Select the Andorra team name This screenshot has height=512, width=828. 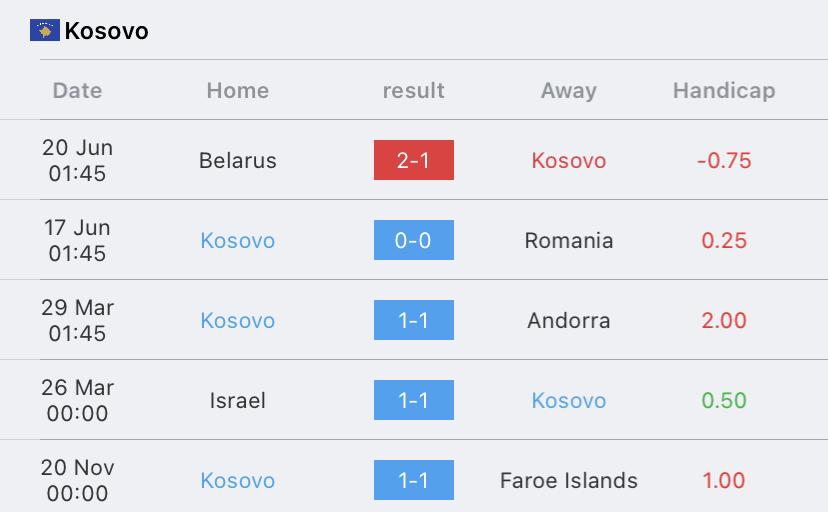(x=569, y=320)
